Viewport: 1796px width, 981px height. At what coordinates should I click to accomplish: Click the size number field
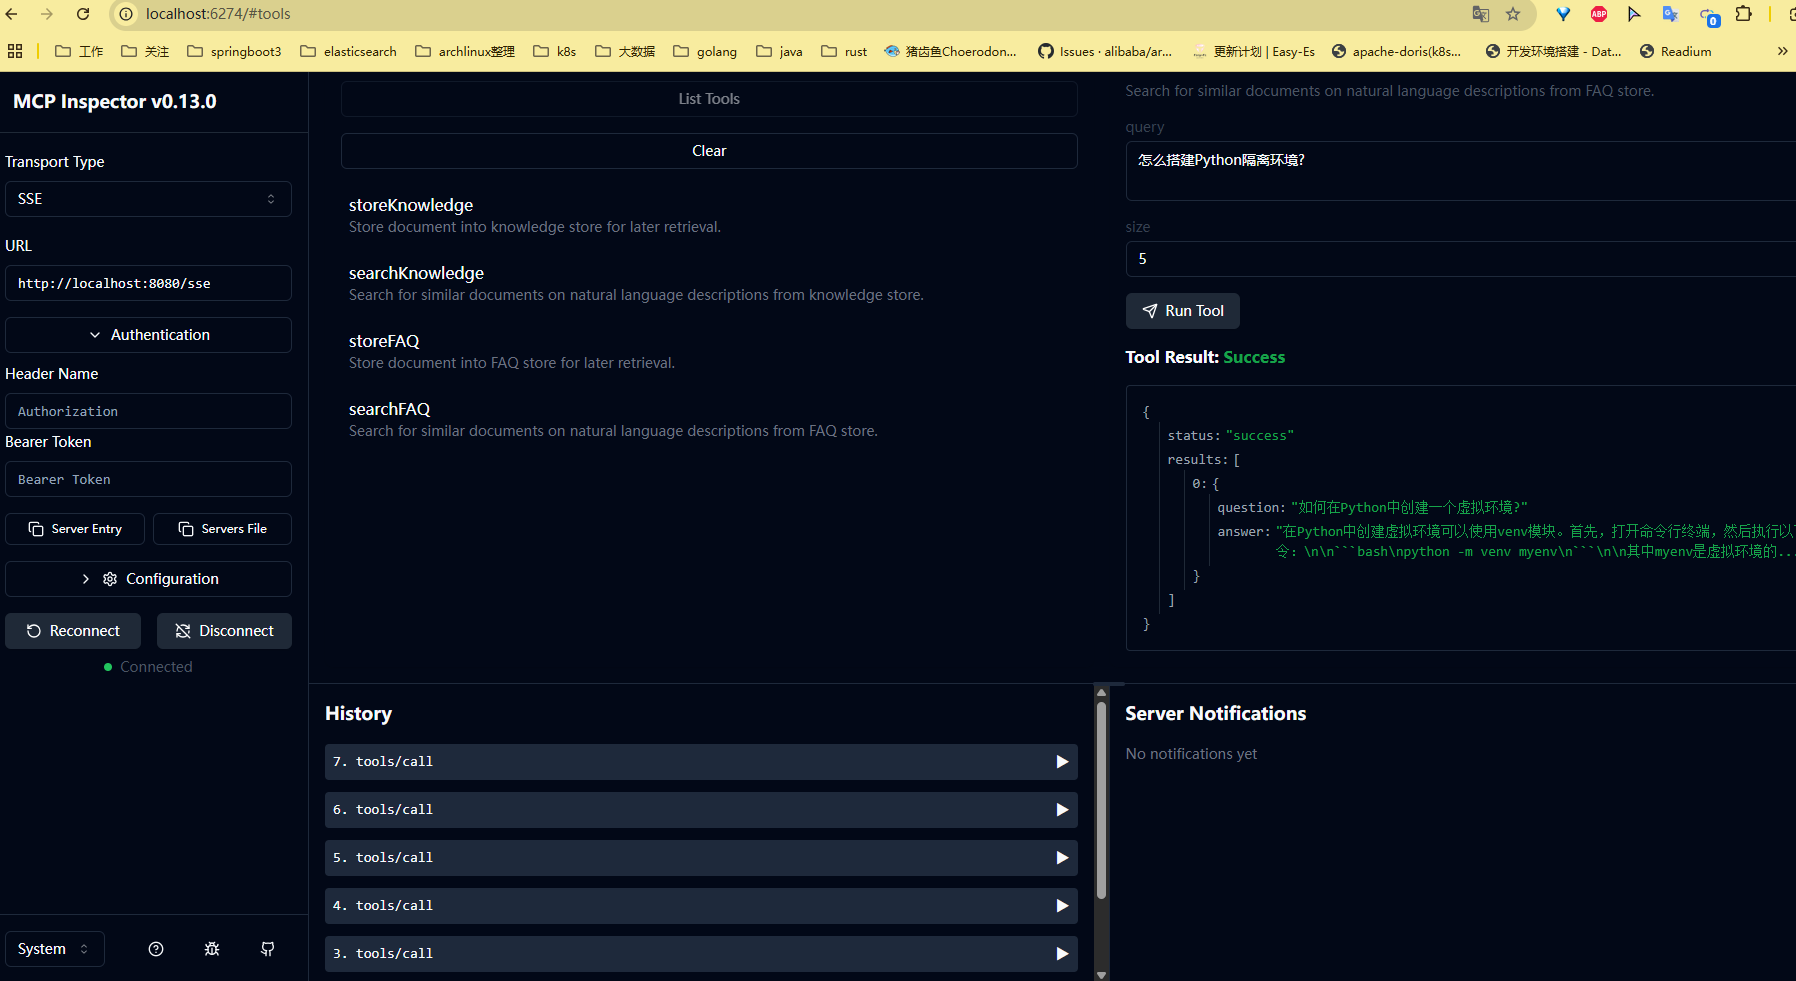[x=1461, y=259]
